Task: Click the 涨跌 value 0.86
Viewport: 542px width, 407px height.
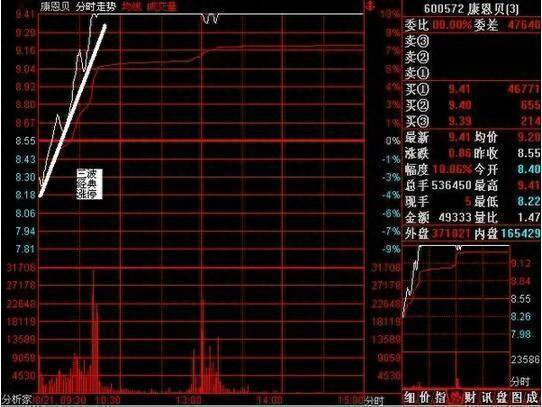Action: point(460,153)
